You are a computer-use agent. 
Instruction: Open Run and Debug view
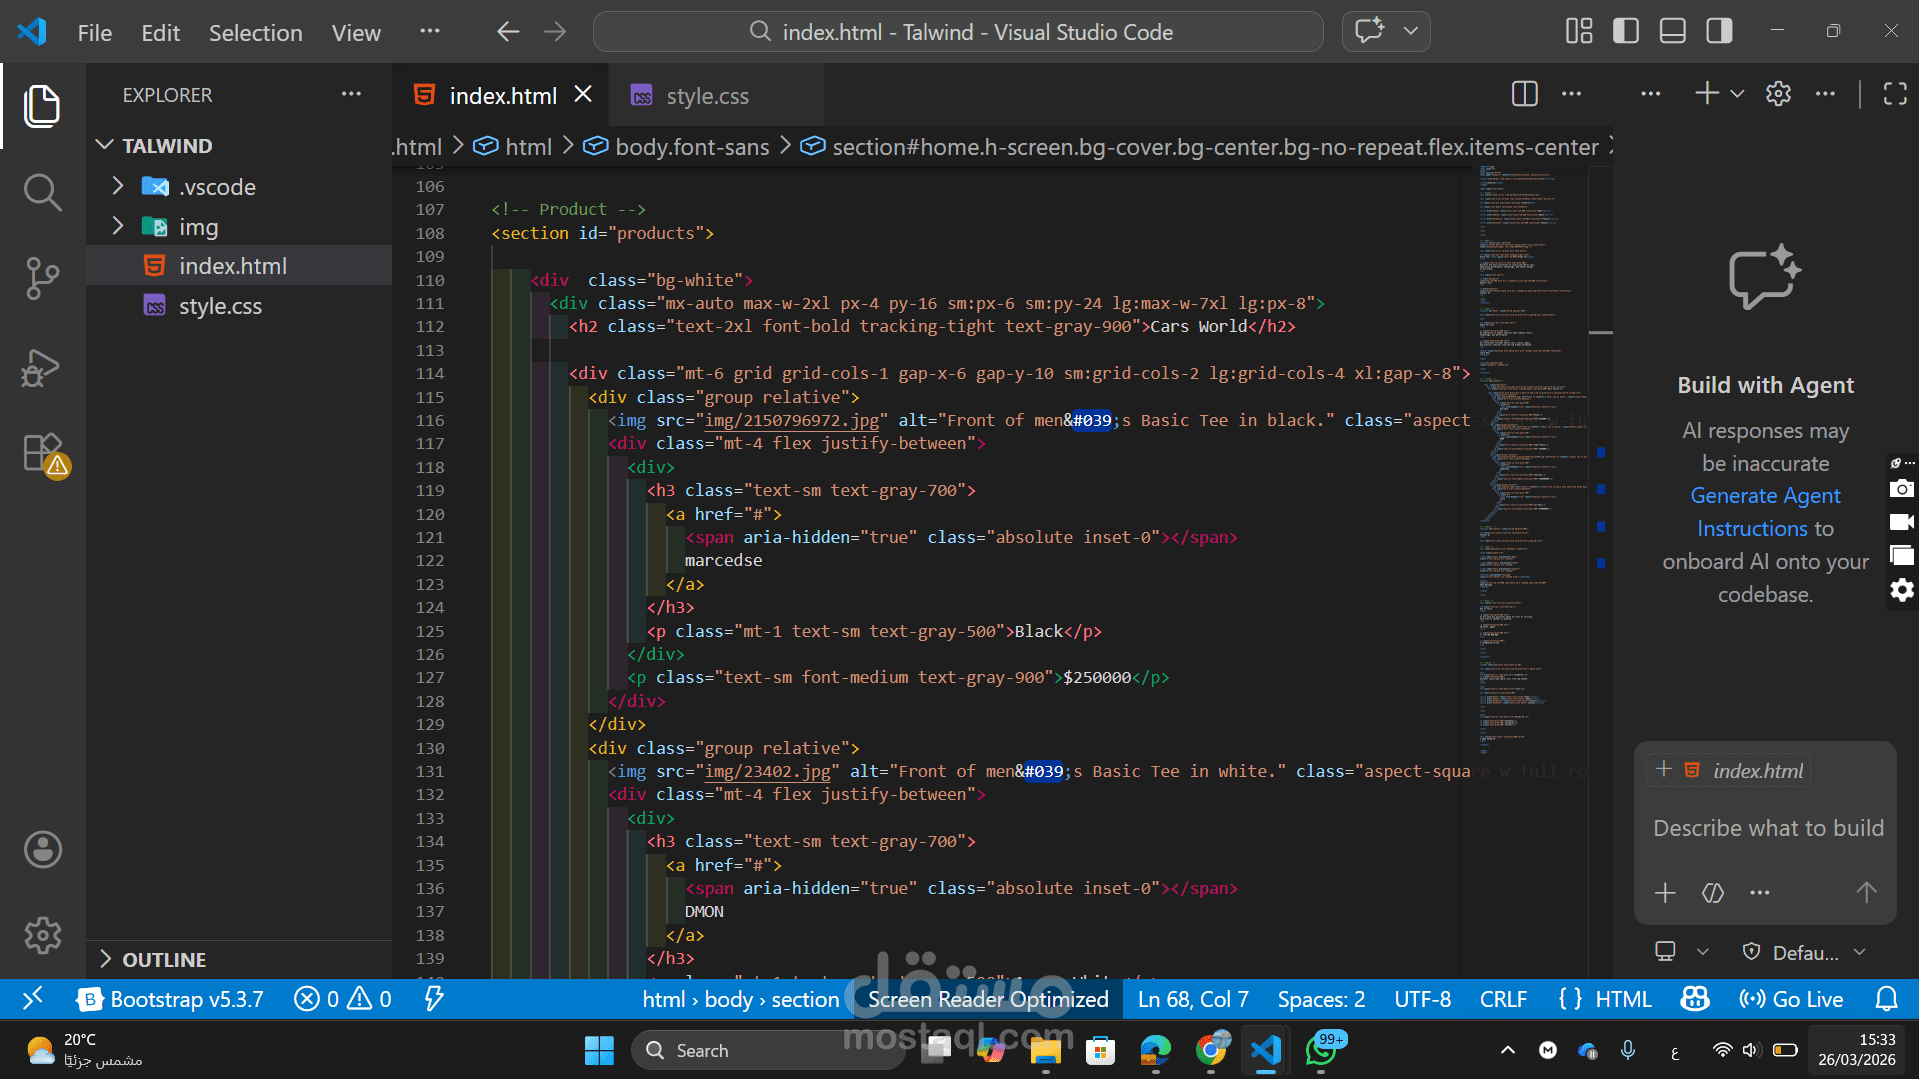(x=42, y=367)
